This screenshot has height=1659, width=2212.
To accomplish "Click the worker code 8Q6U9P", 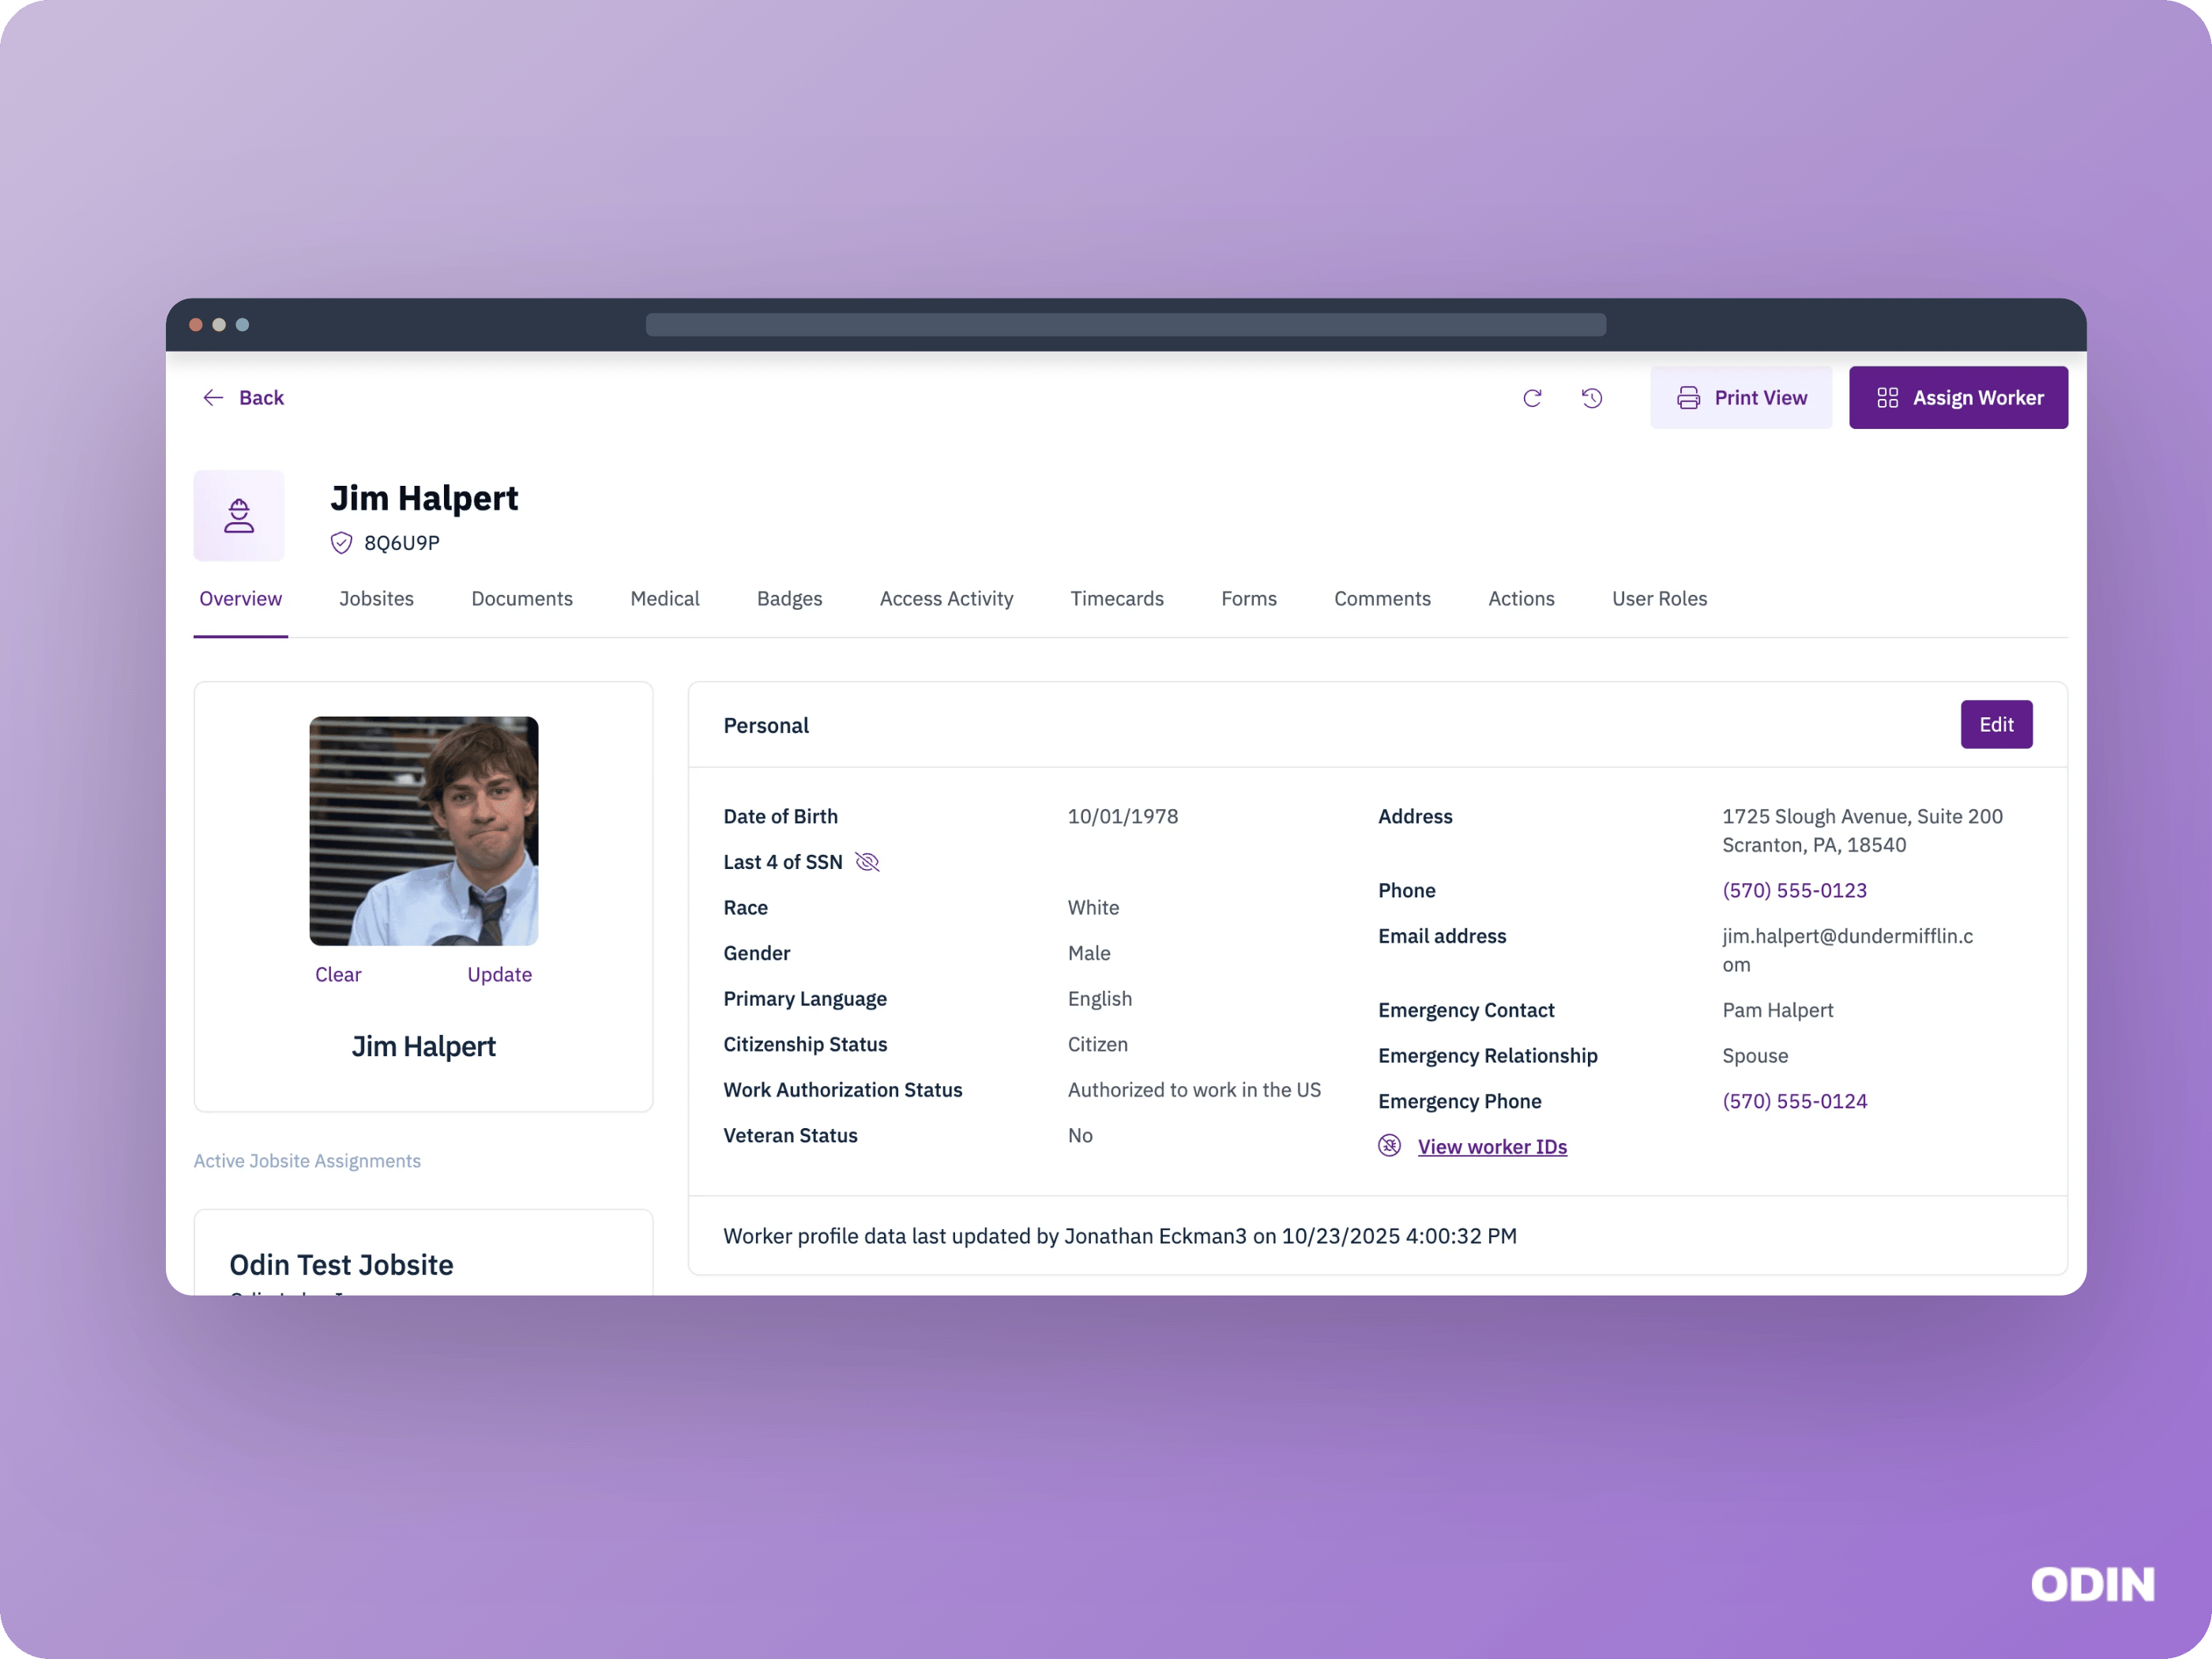I will [x=402, y=543].
